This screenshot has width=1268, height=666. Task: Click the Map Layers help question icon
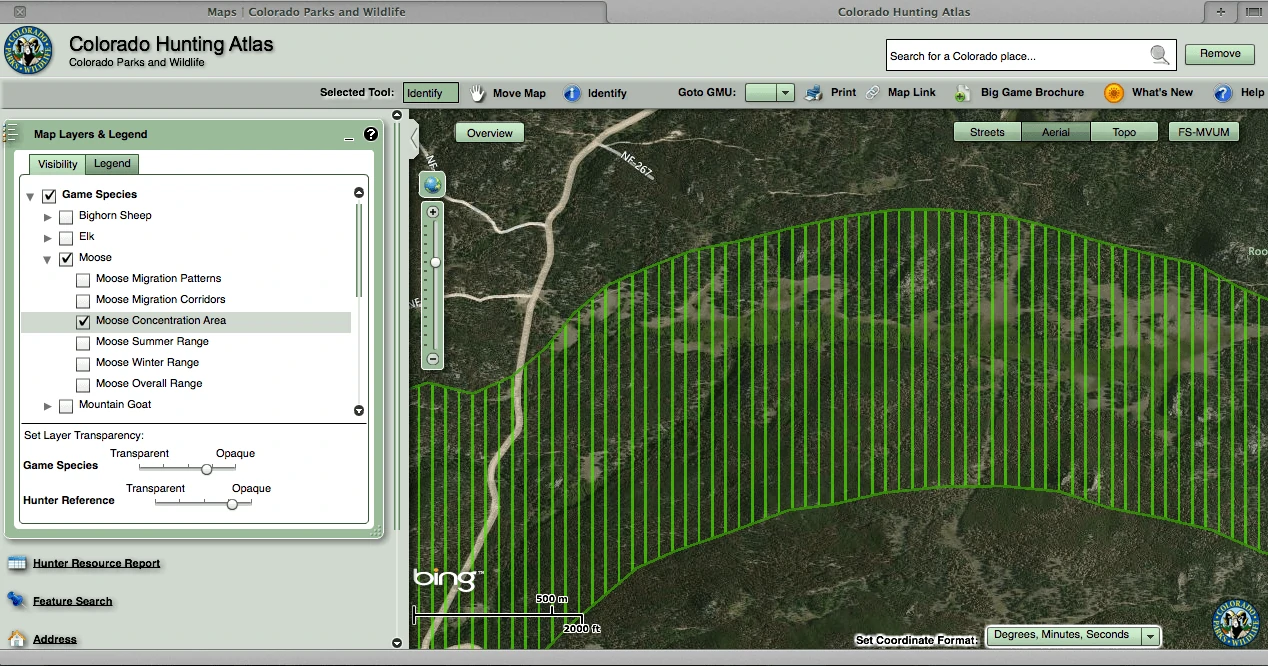coord(371,134)
